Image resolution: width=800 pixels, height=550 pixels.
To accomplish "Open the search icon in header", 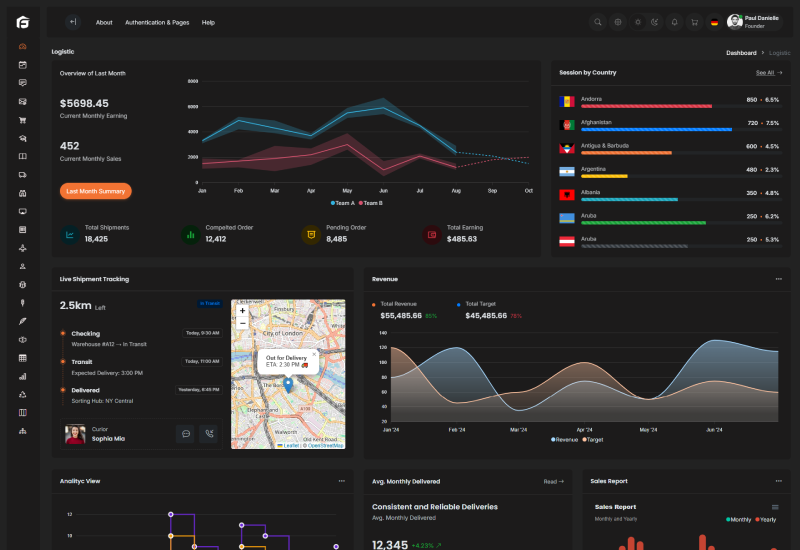I will [598, 22].
